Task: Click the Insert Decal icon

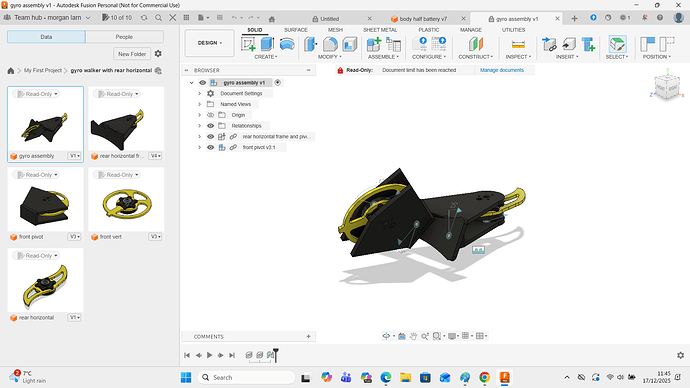Action: click(x=569, y=44)
